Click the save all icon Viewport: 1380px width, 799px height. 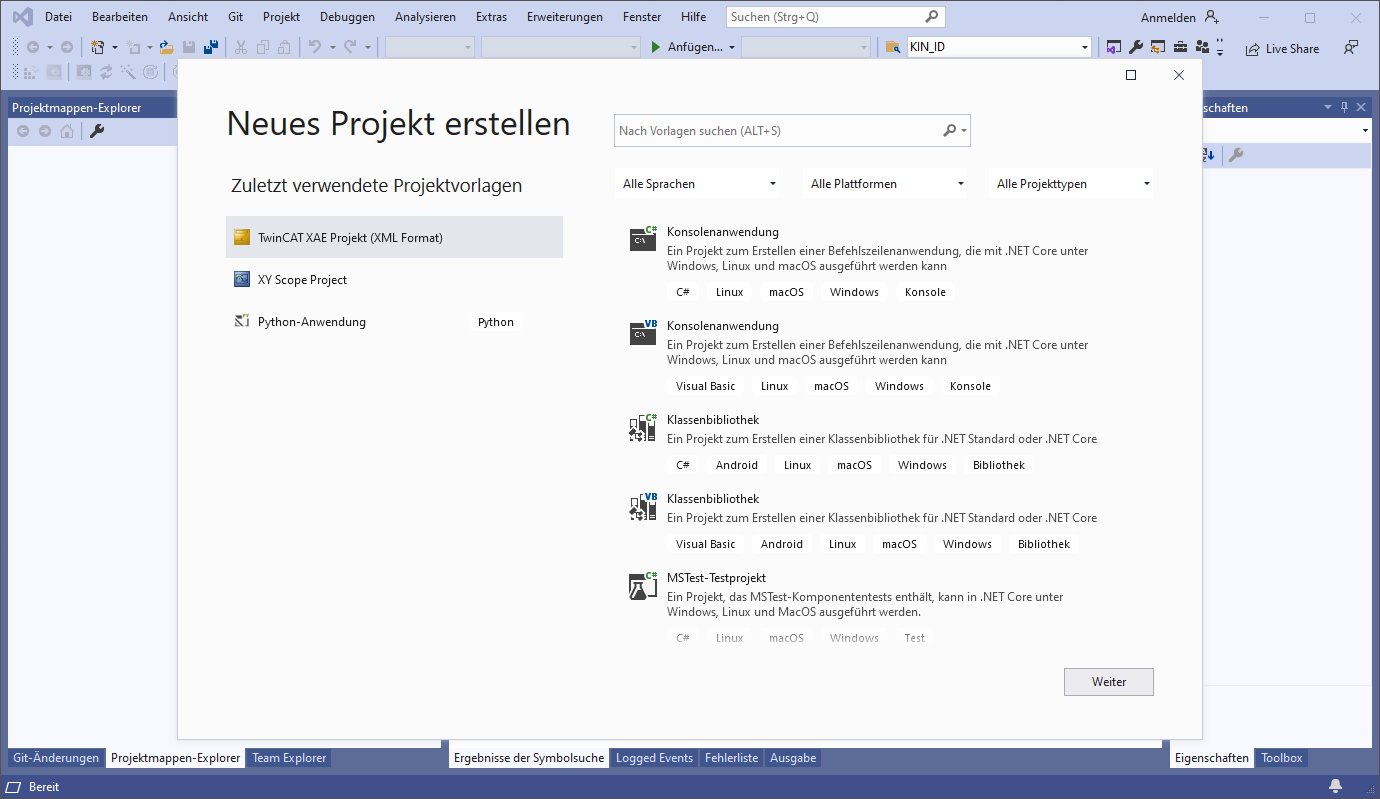(x=211, y=47)
